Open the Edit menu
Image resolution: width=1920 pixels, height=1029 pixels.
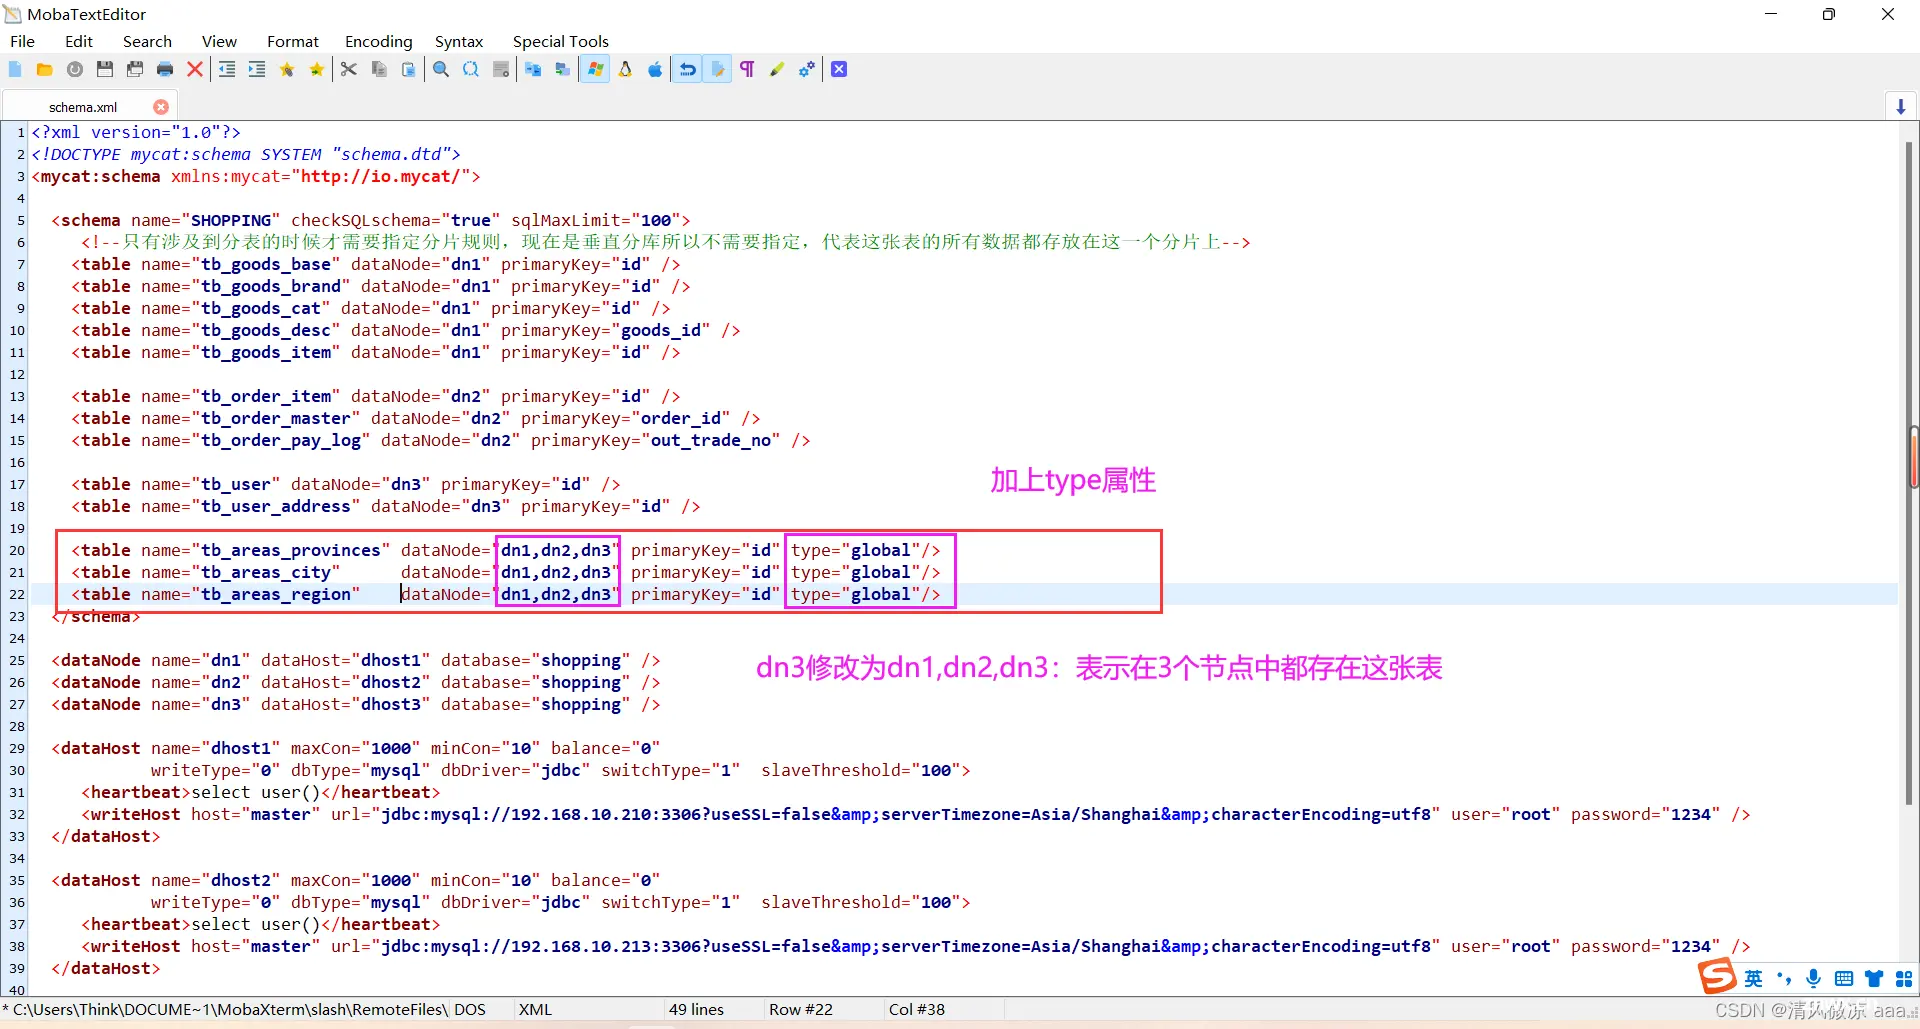[79, 41]
